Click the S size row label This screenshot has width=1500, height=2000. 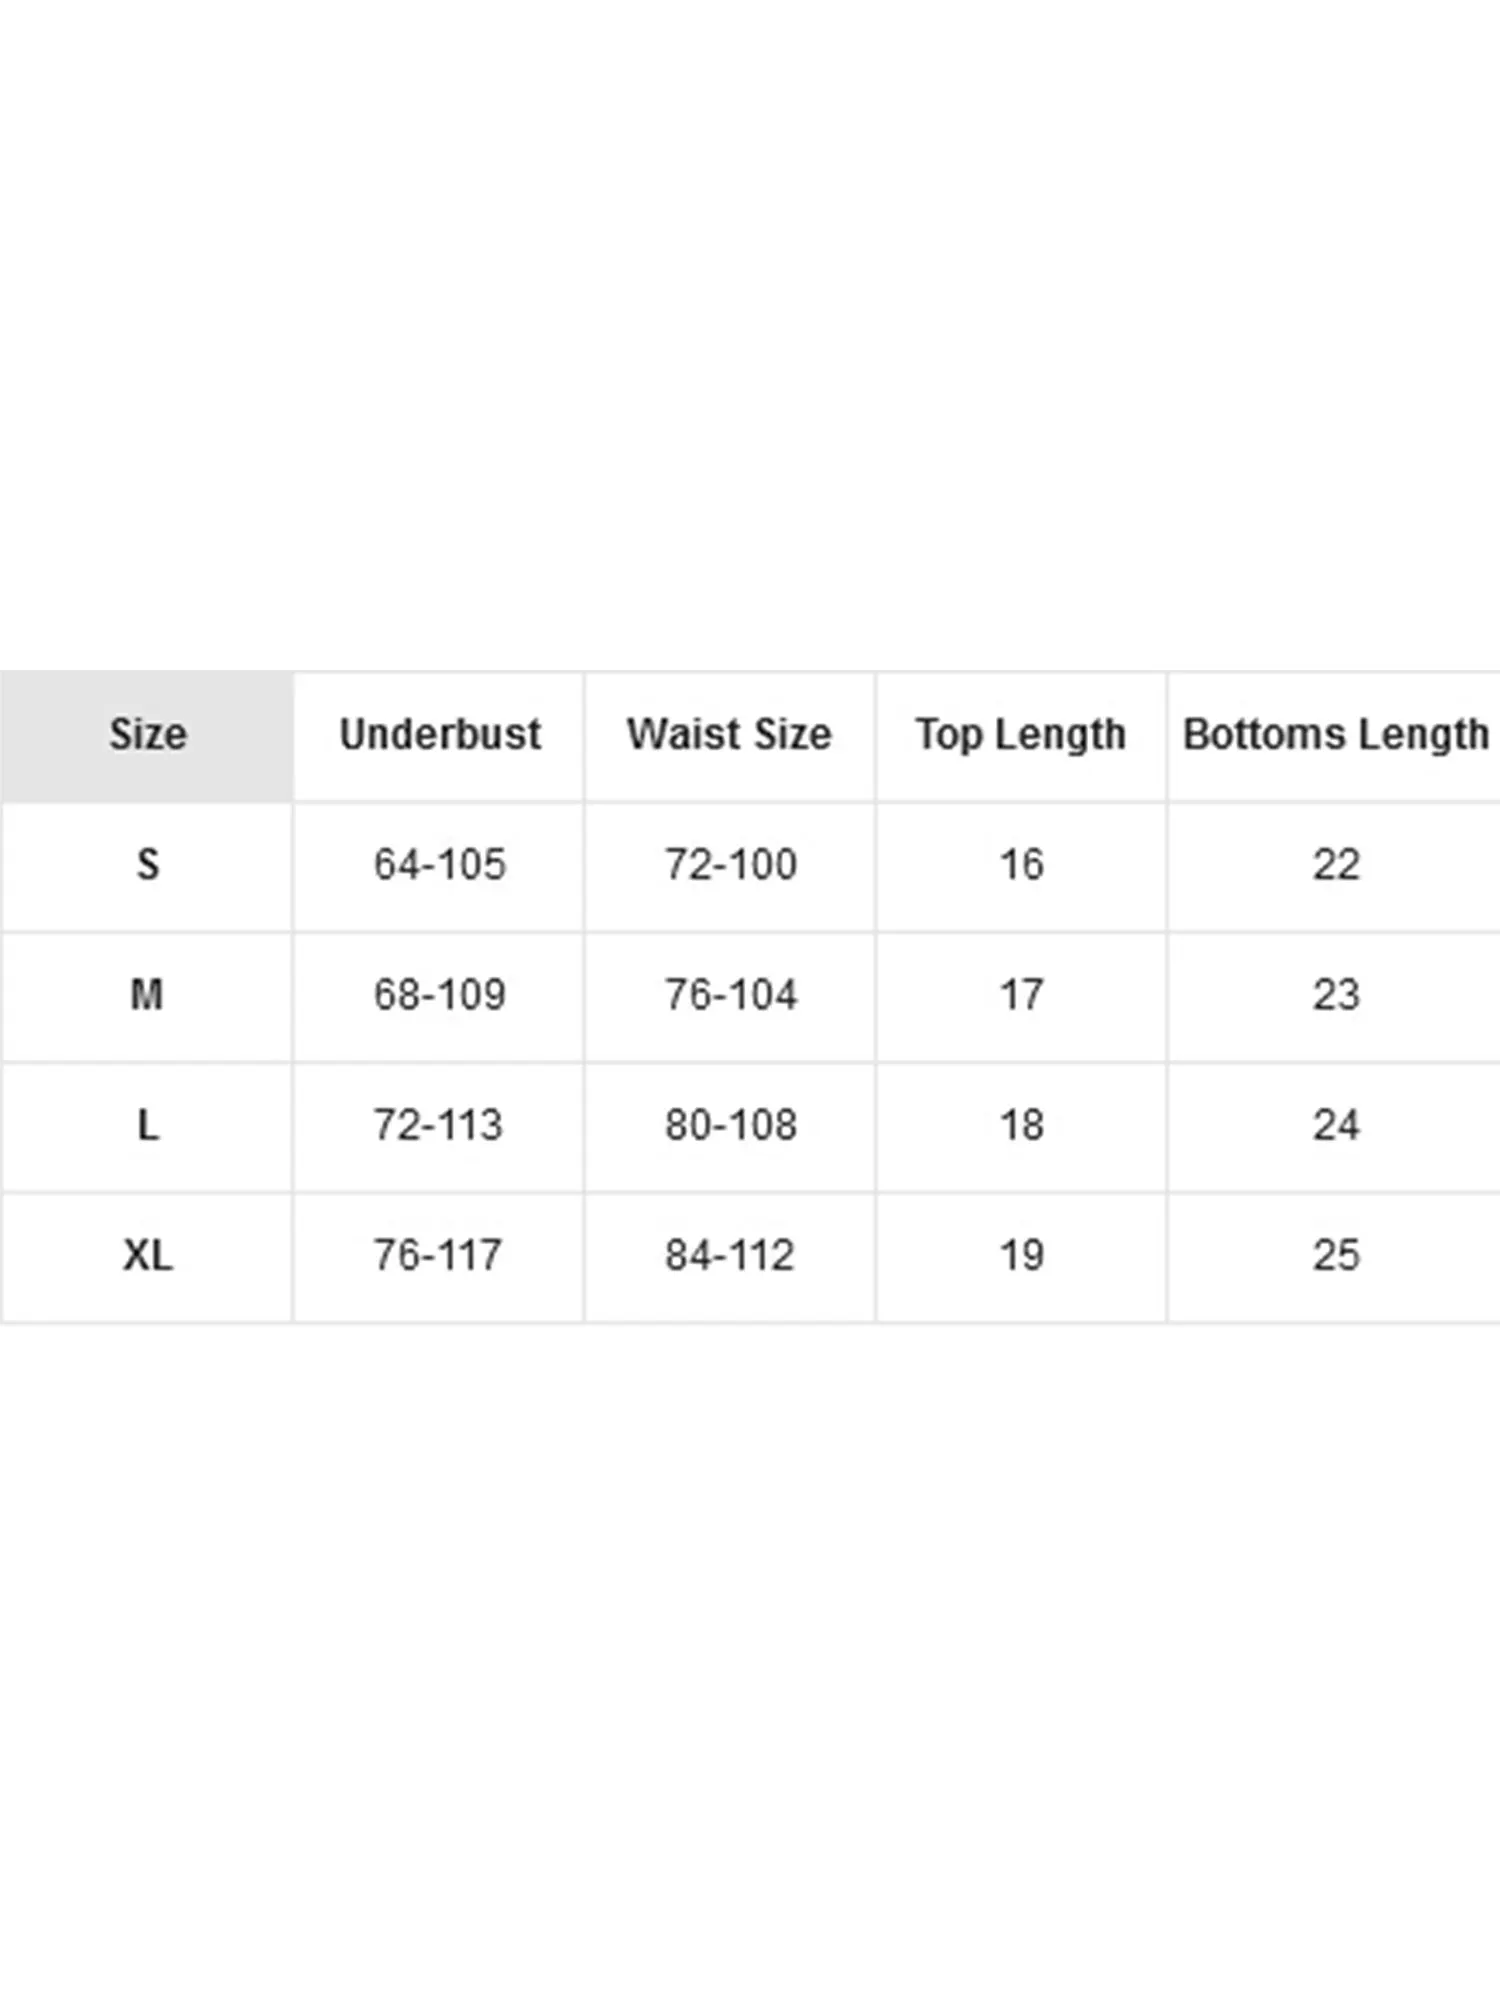(x=147, y=865)
